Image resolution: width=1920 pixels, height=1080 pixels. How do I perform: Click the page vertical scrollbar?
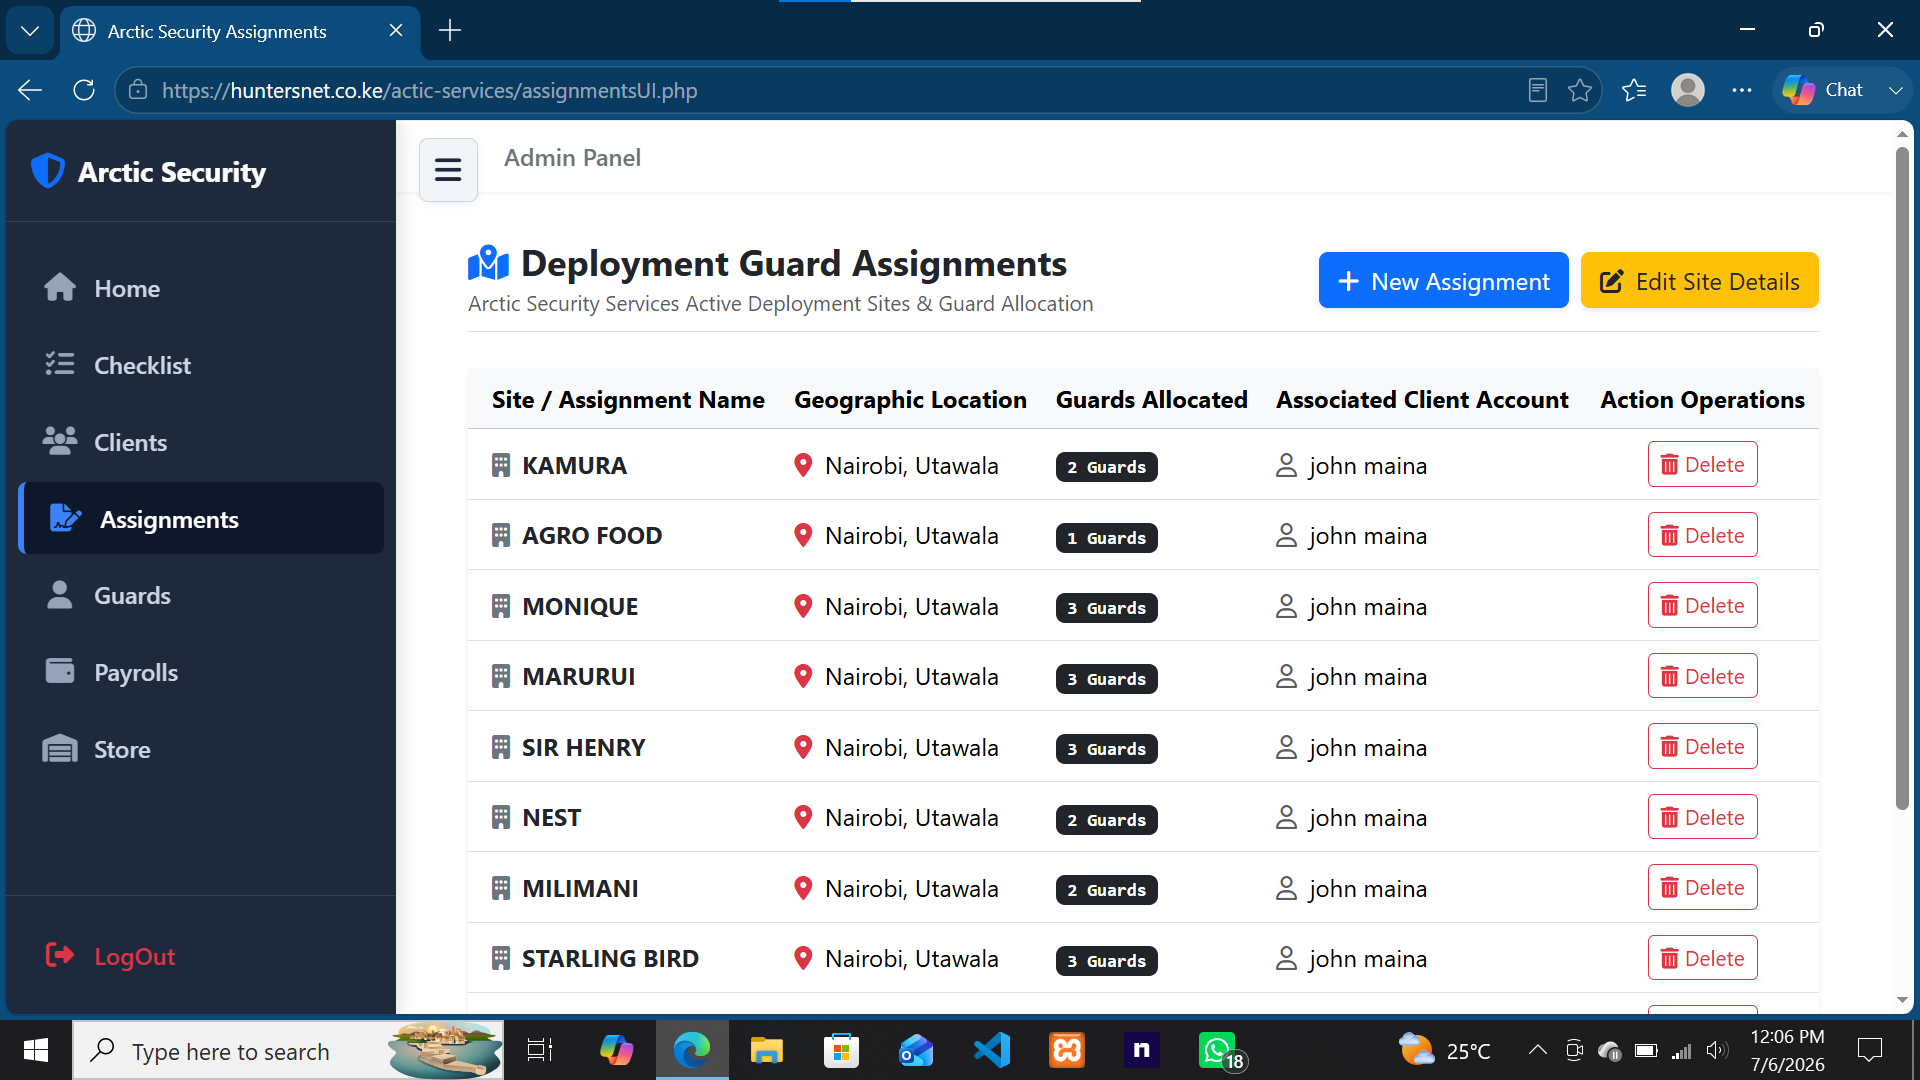[1902, 478]
